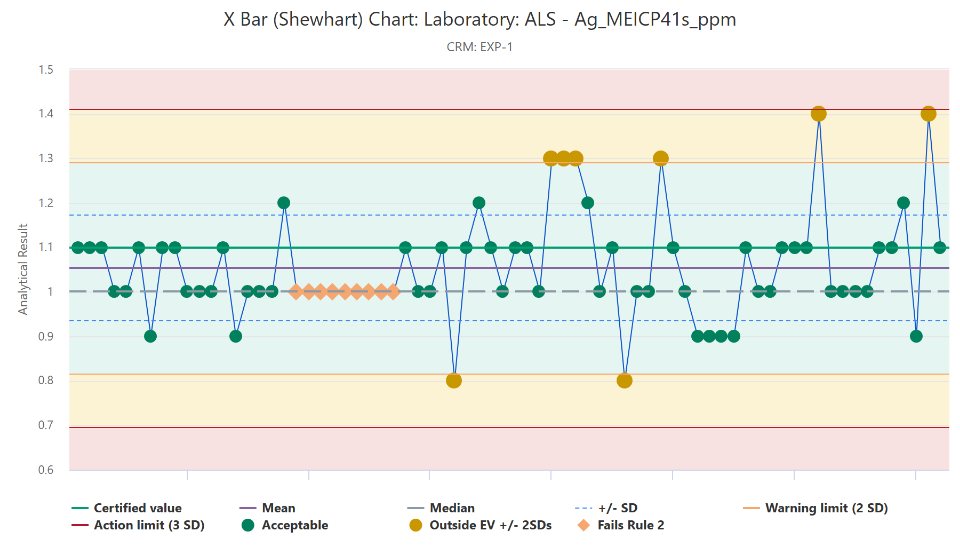Click the 0.9 y-axis label
960x555 pixels.
pos(46,336)
